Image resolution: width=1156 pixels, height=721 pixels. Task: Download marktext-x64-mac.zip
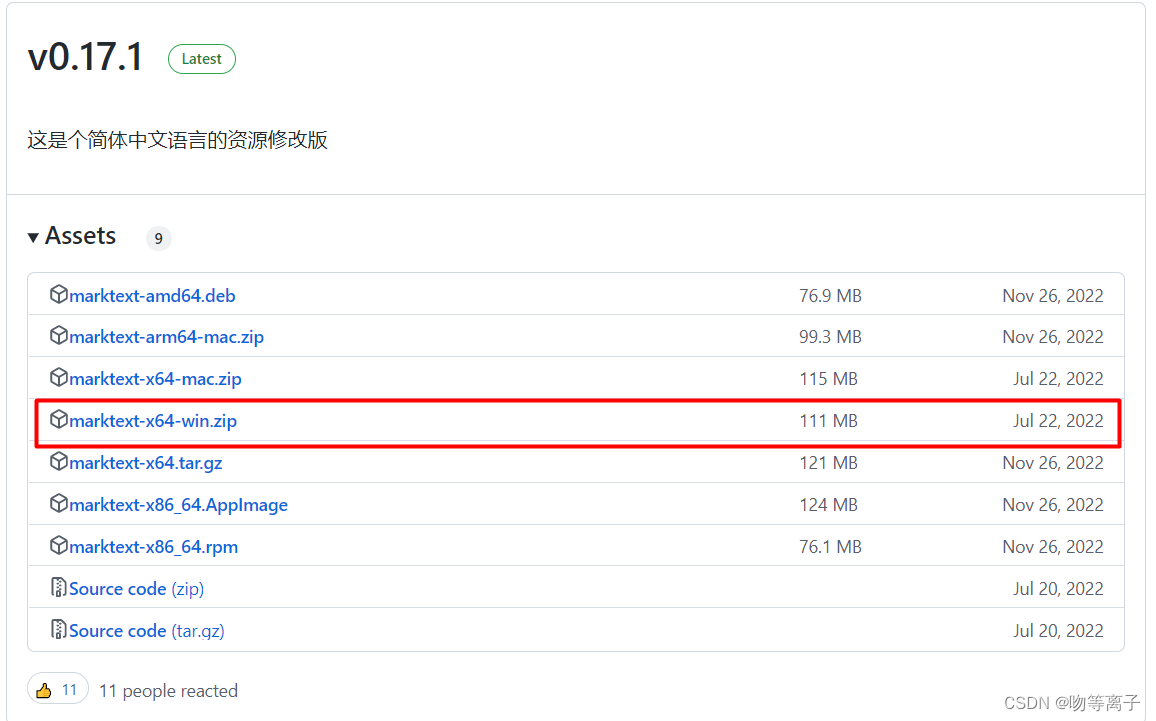click(x=156, y=379)
